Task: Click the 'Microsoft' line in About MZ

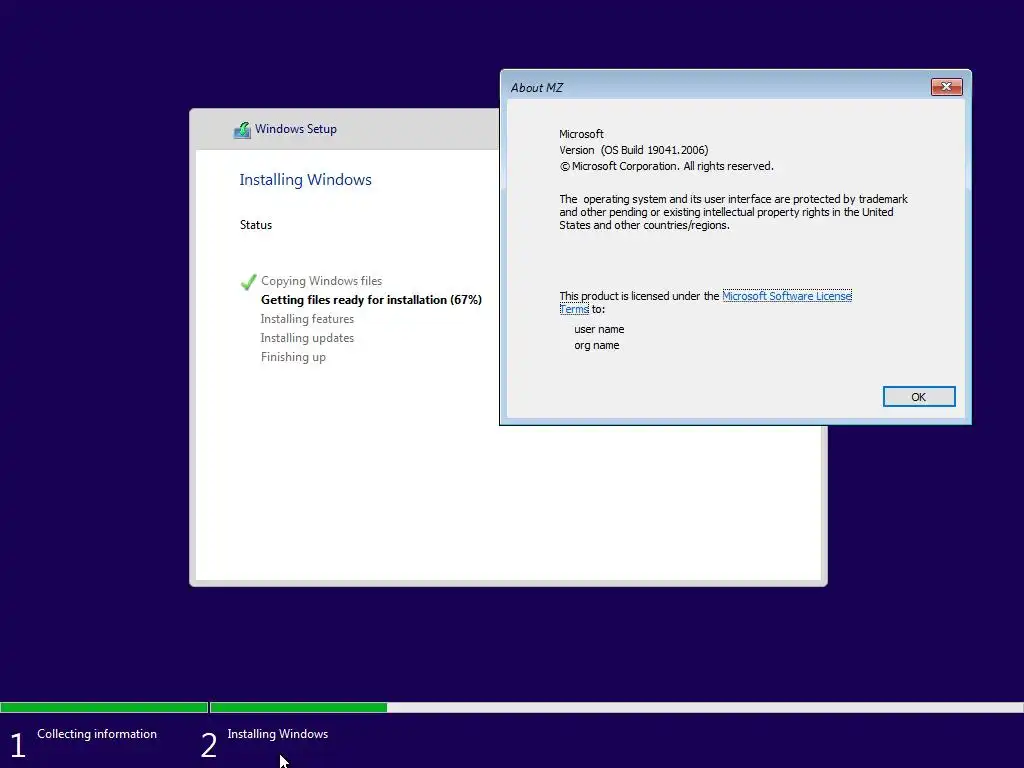Action: coord(581,134)
